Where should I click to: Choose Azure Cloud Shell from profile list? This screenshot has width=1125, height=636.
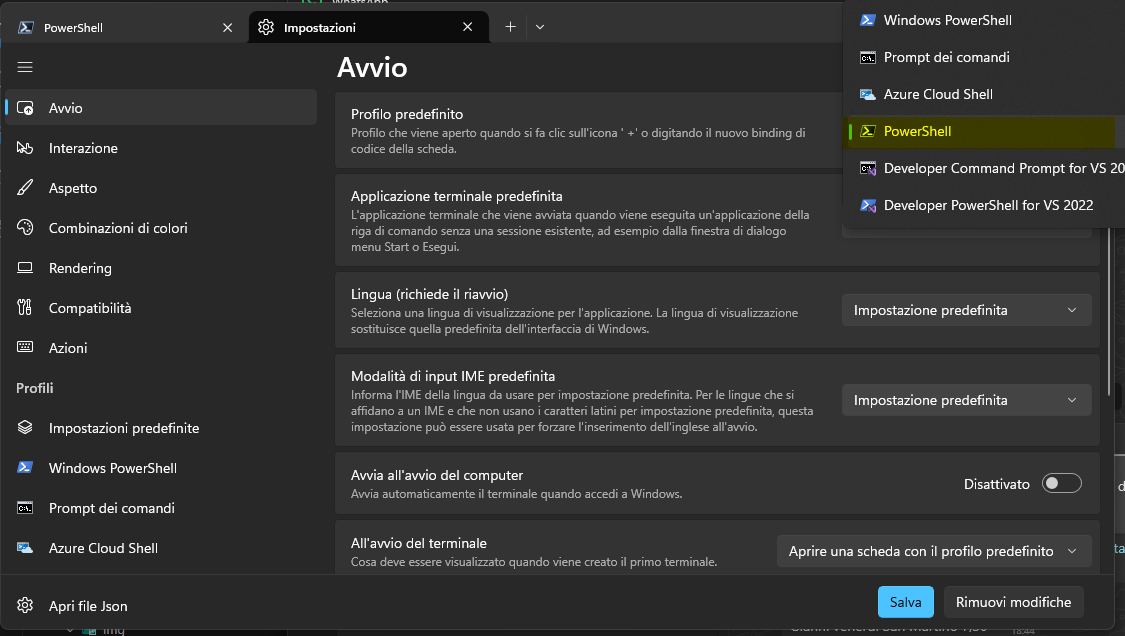pyautogui.click(x=937, y=94)
